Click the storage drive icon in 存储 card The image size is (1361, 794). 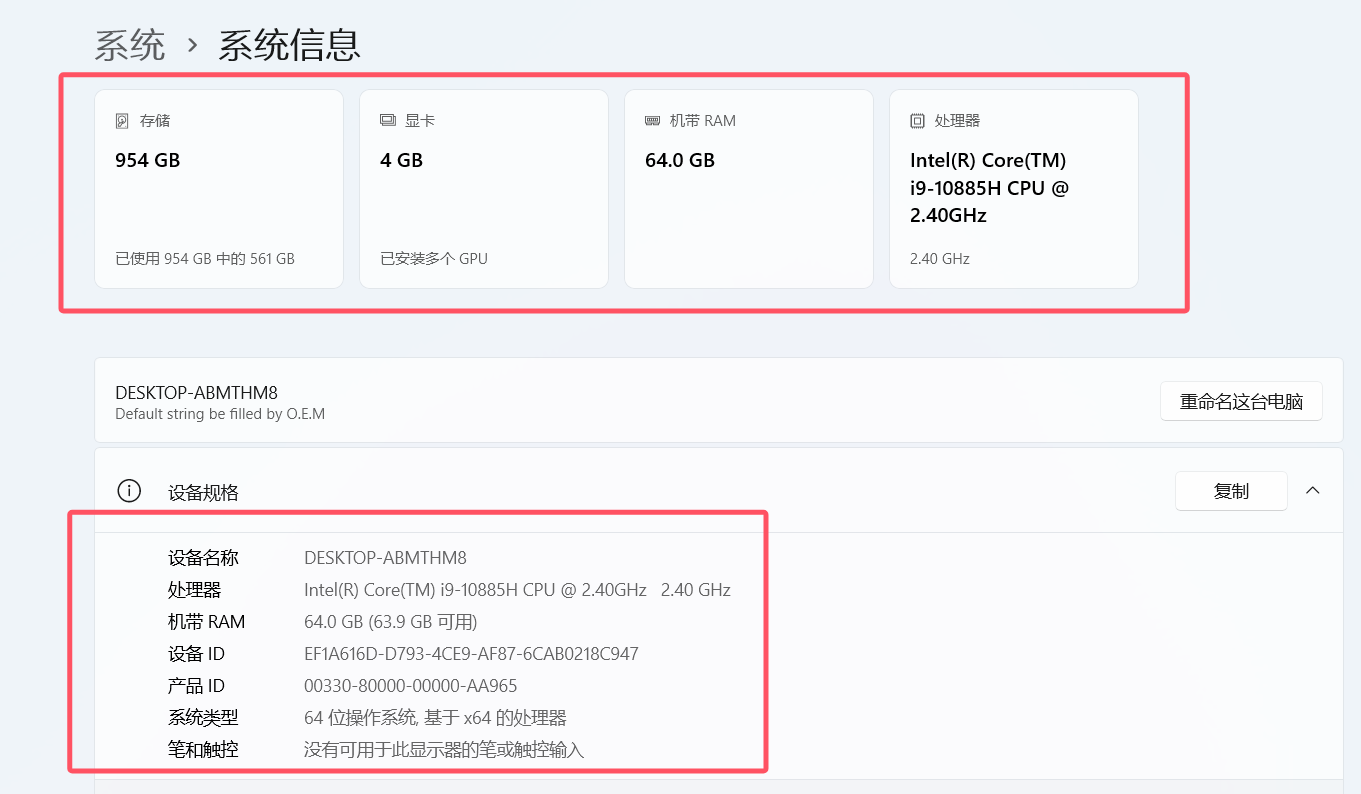click(x=122, y=121)
